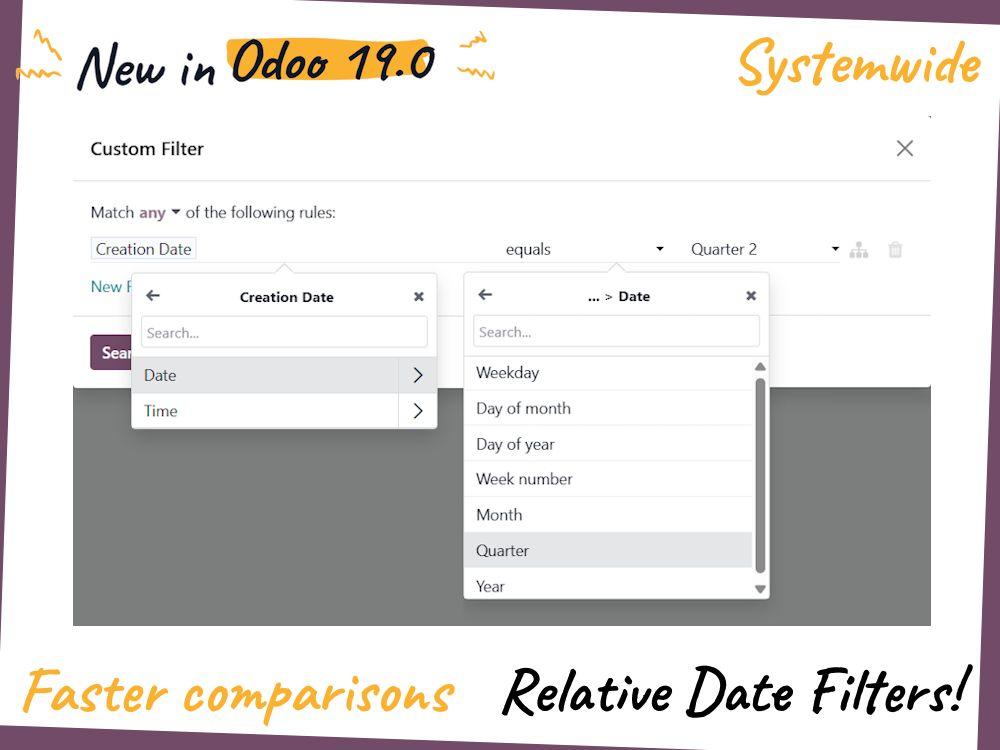Choose the Weekday option
The image size is (1000, 750).
[x=608, y=372]
